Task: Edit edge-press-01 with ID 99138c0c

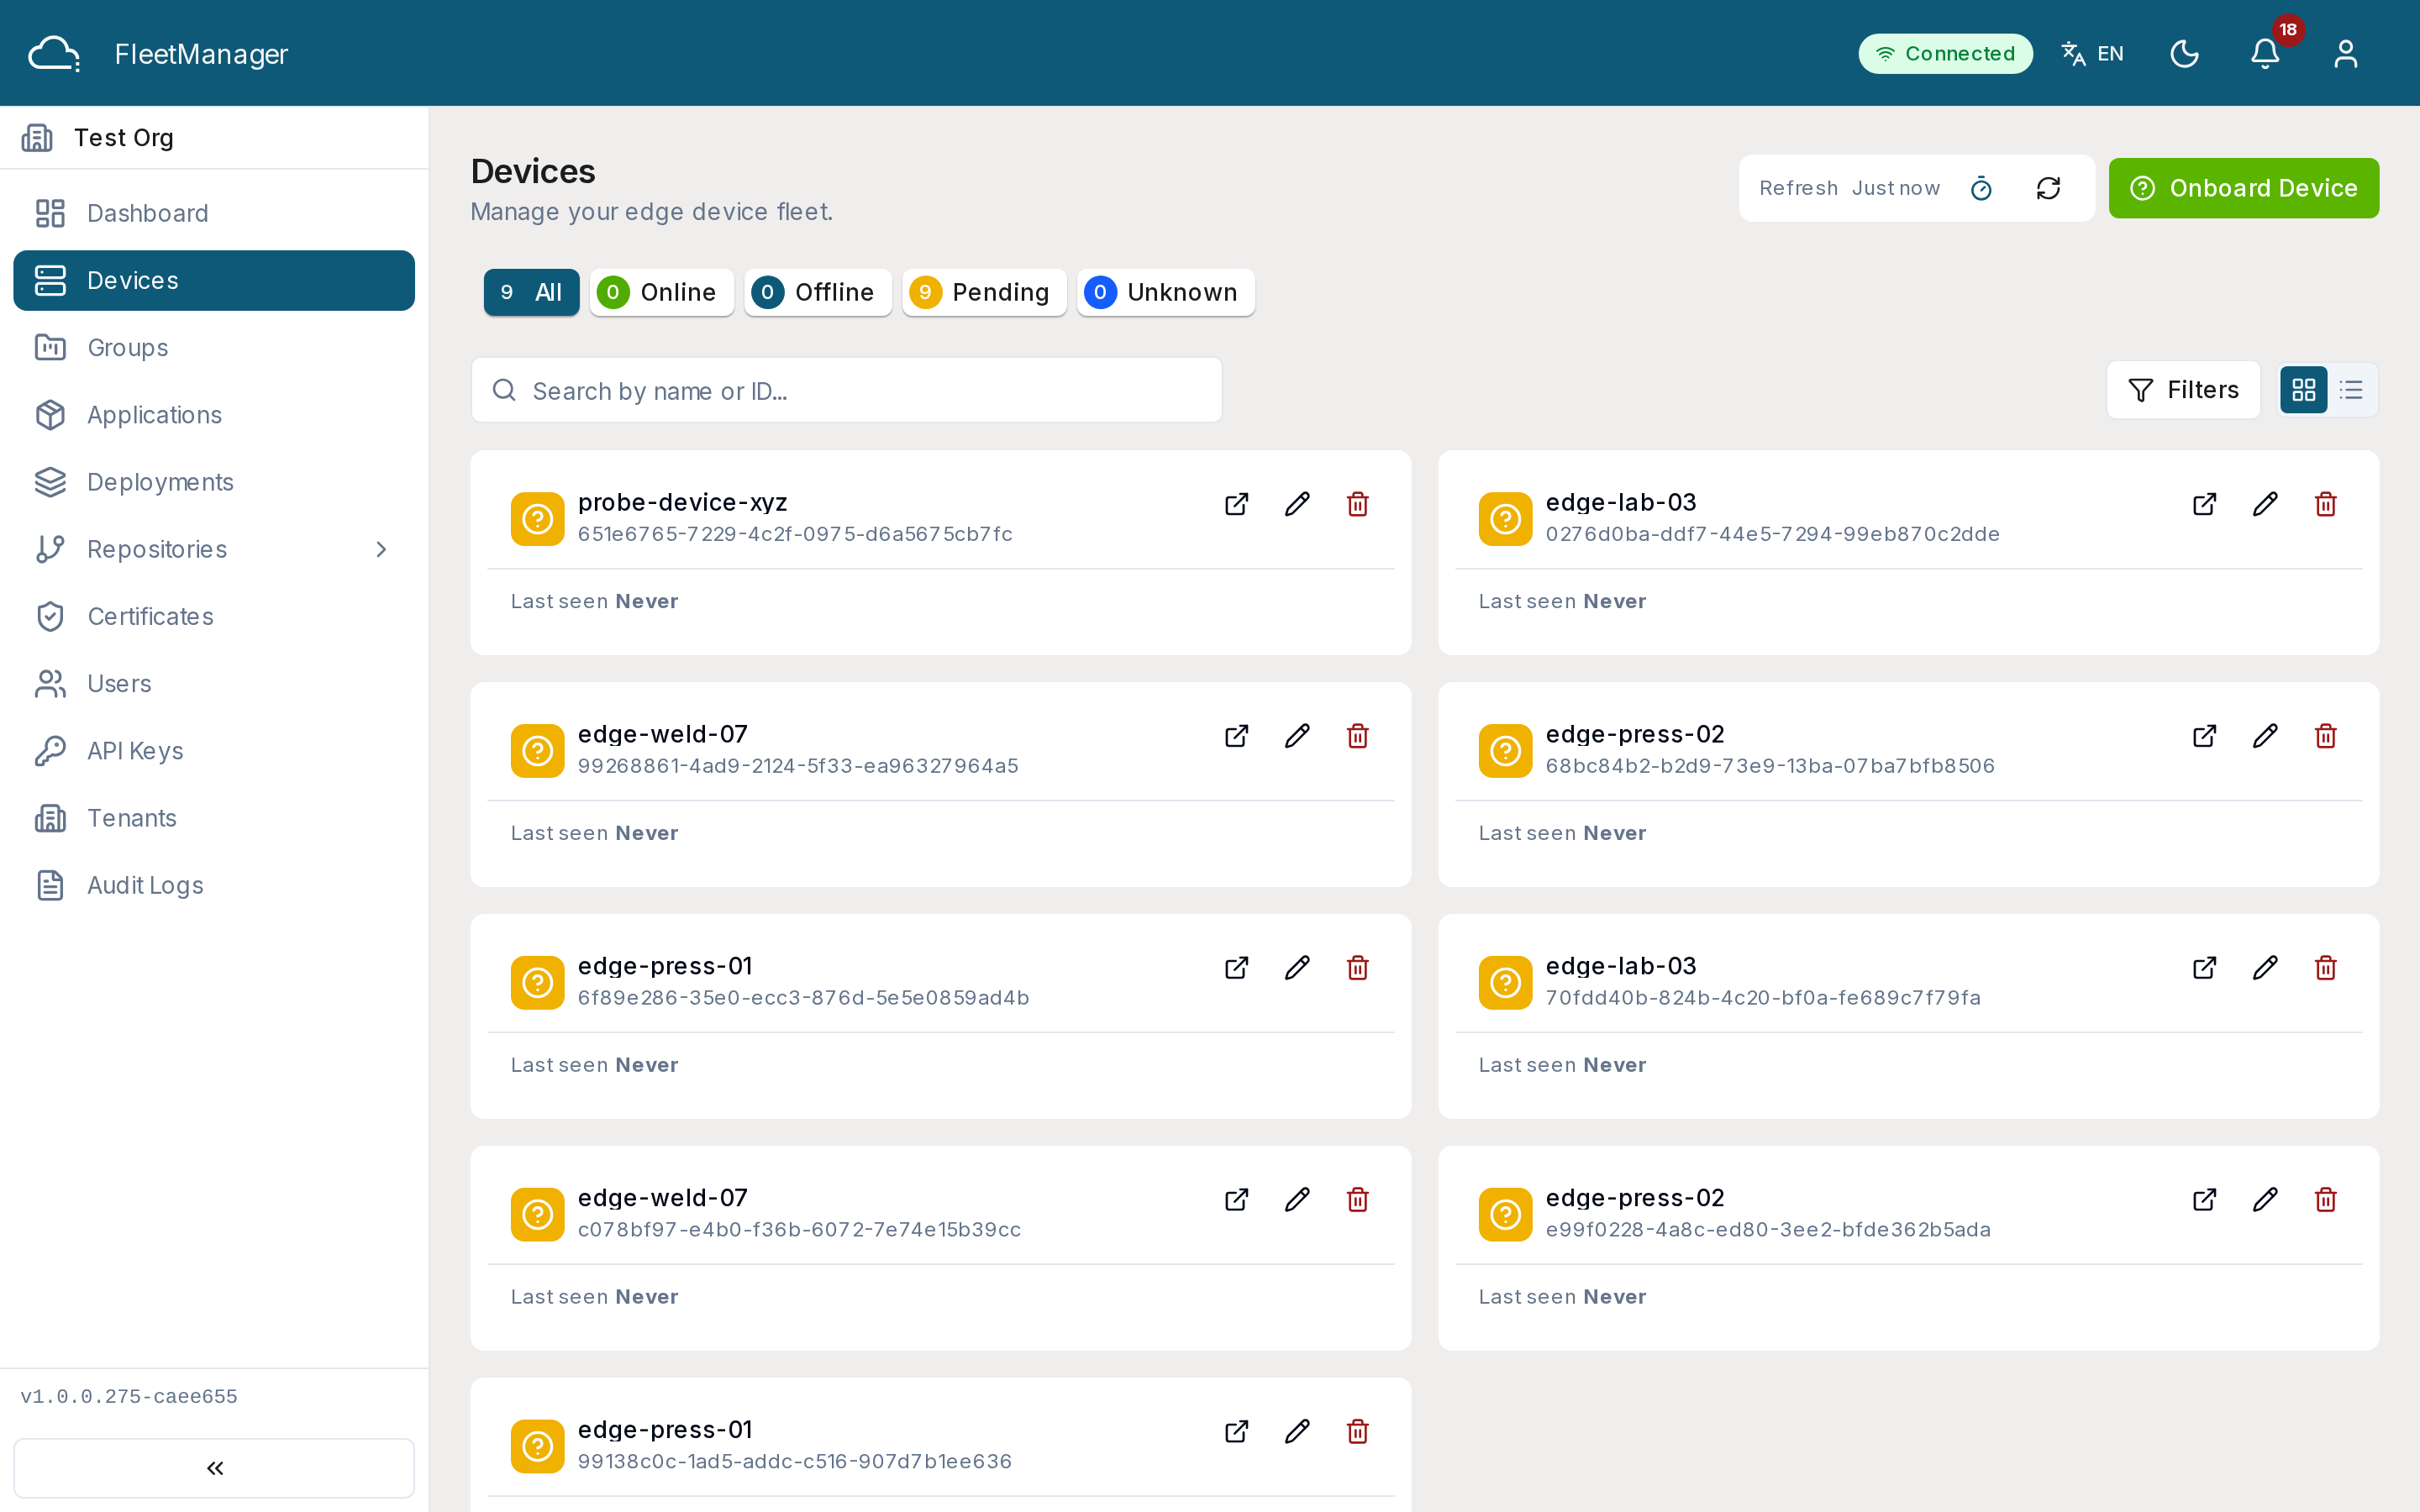Action: click(x=1297, y=1432)
